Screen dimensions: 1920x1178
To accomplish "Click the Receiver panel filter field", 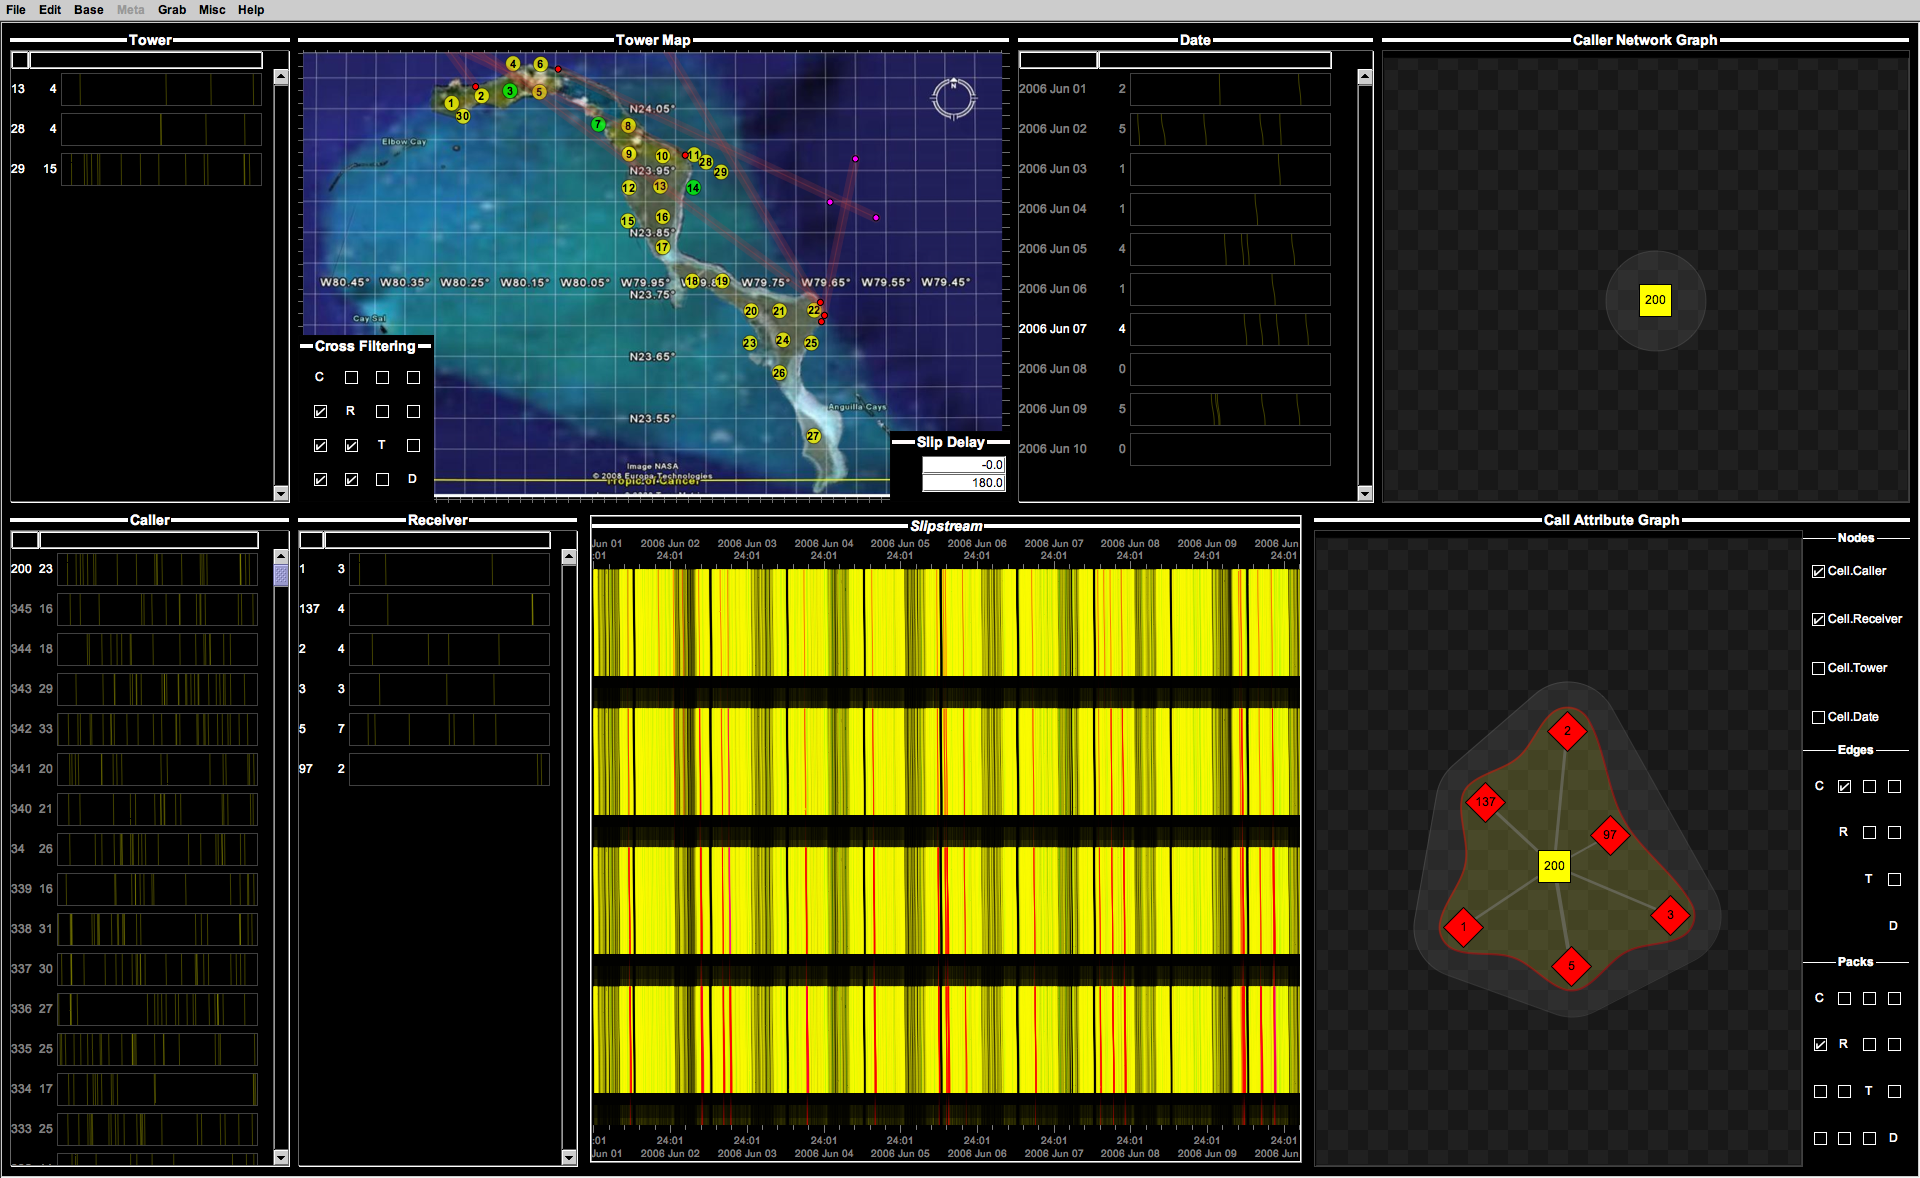I will coord(437,541).
